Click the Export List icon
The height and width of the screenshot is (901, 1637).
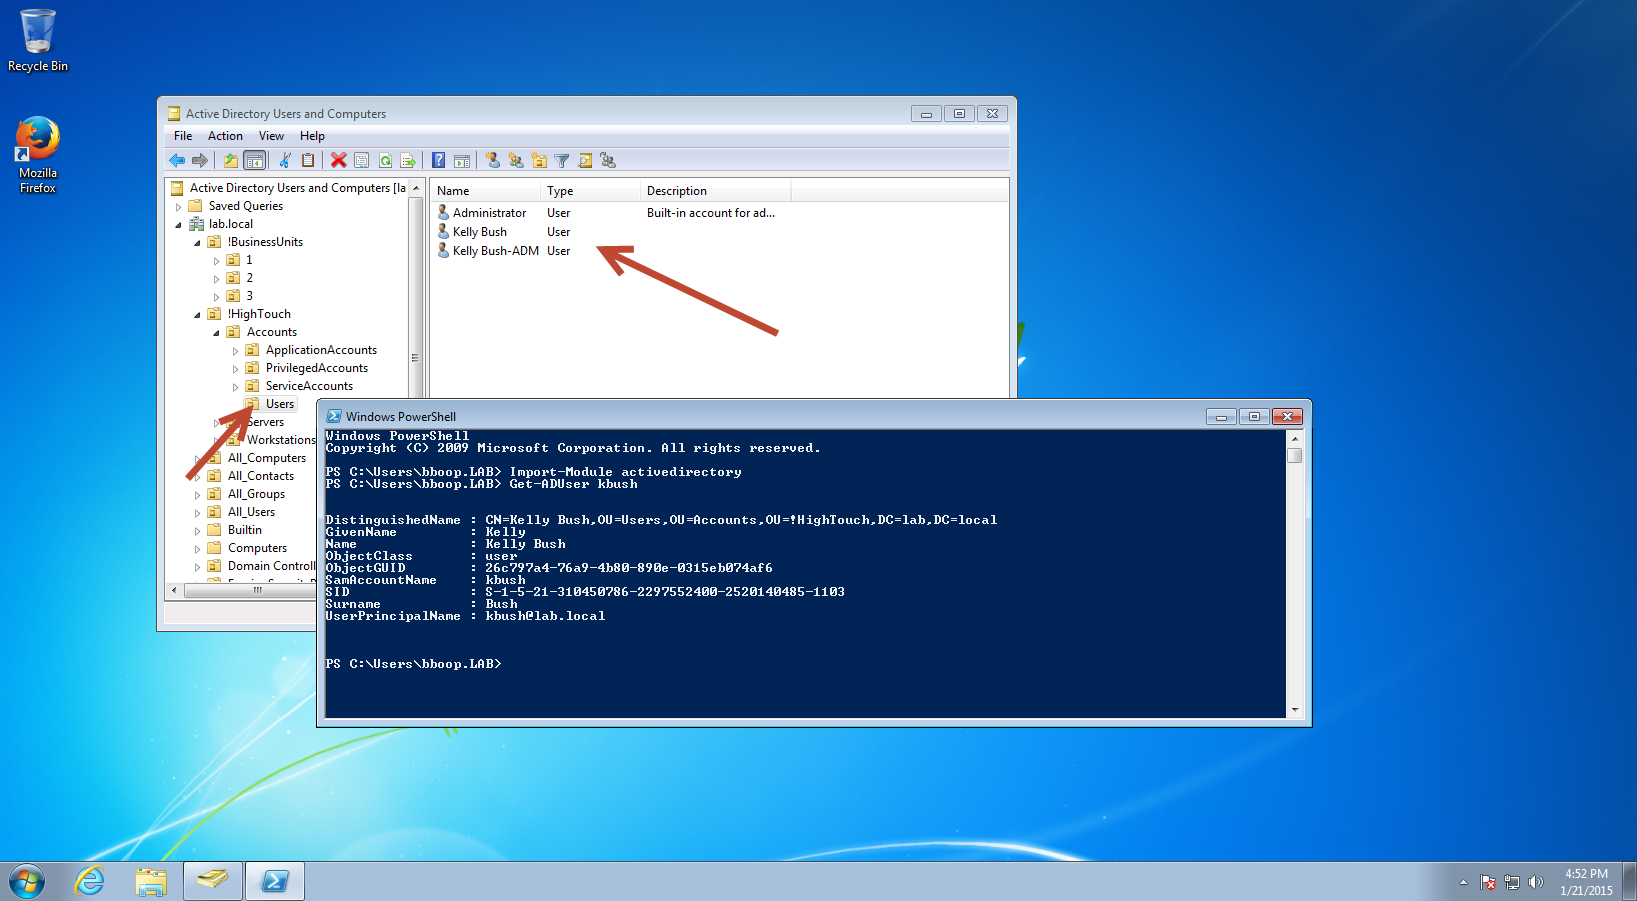pyautogui.click(x=408, y=160)
